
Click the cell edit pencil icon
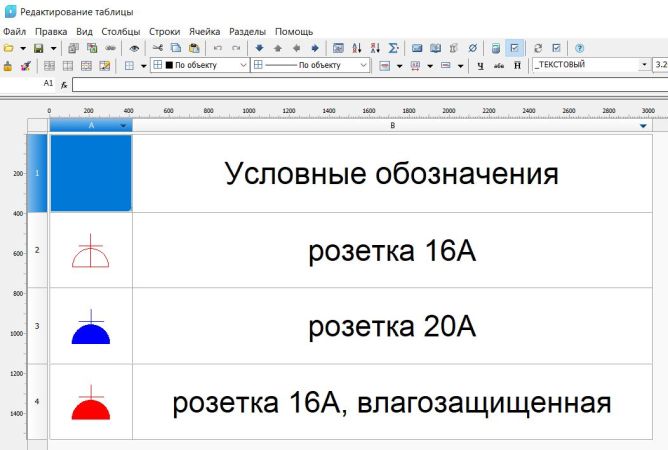point(104,66)
